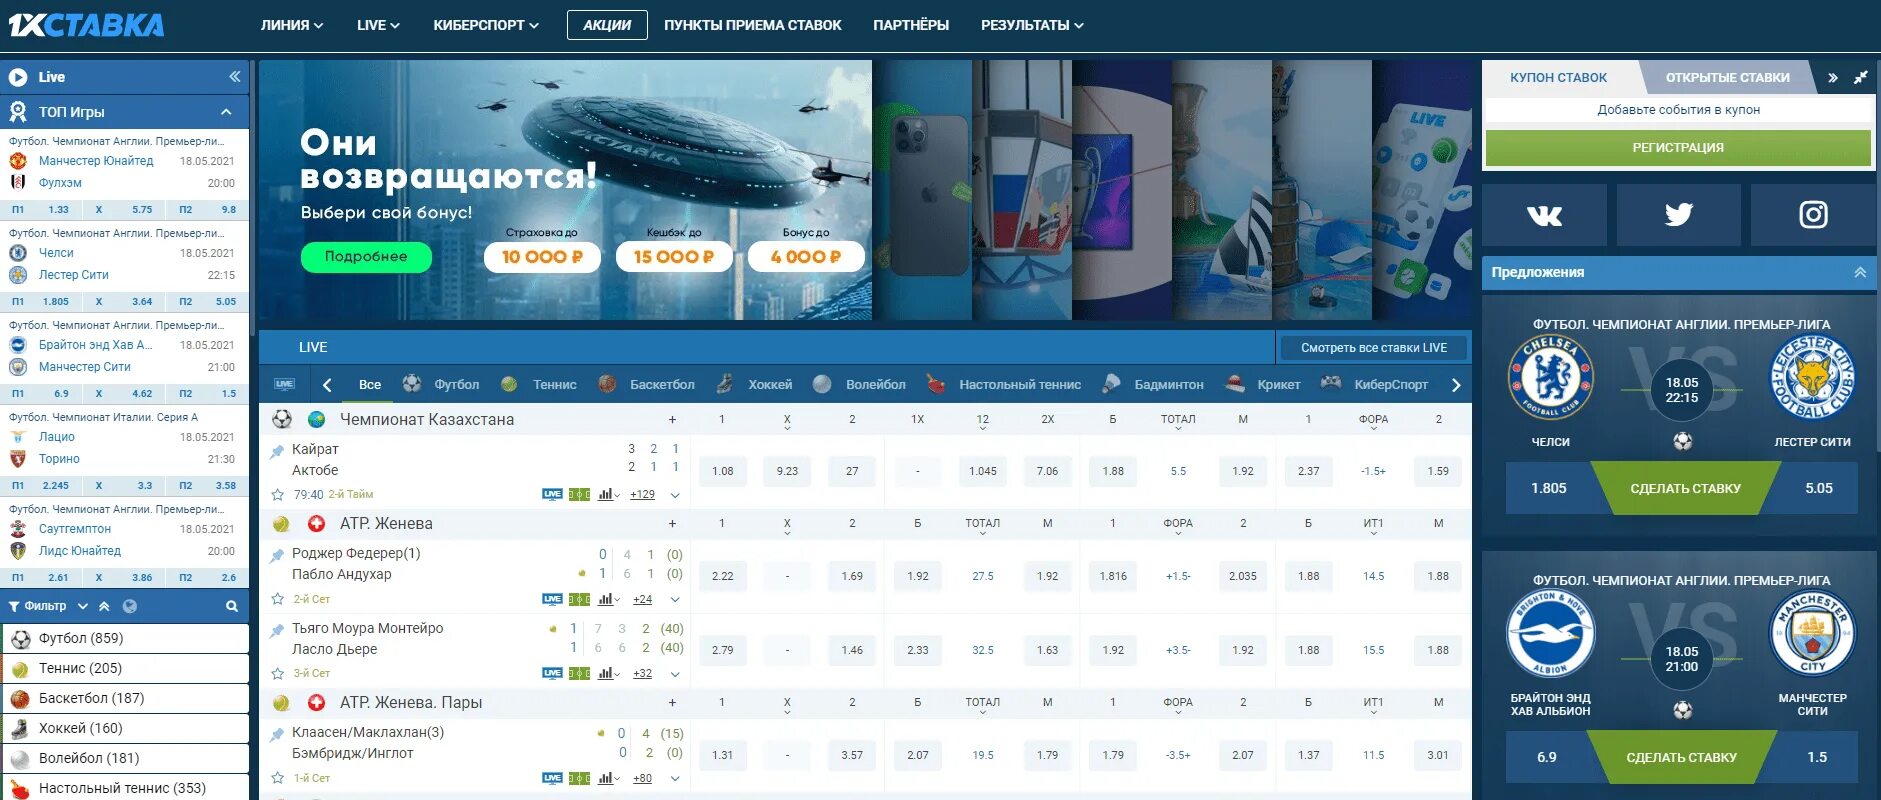Expand markets arrow for Кайрат match
The height and width of the screenshot is (800, 1881).
pos(675,495)
